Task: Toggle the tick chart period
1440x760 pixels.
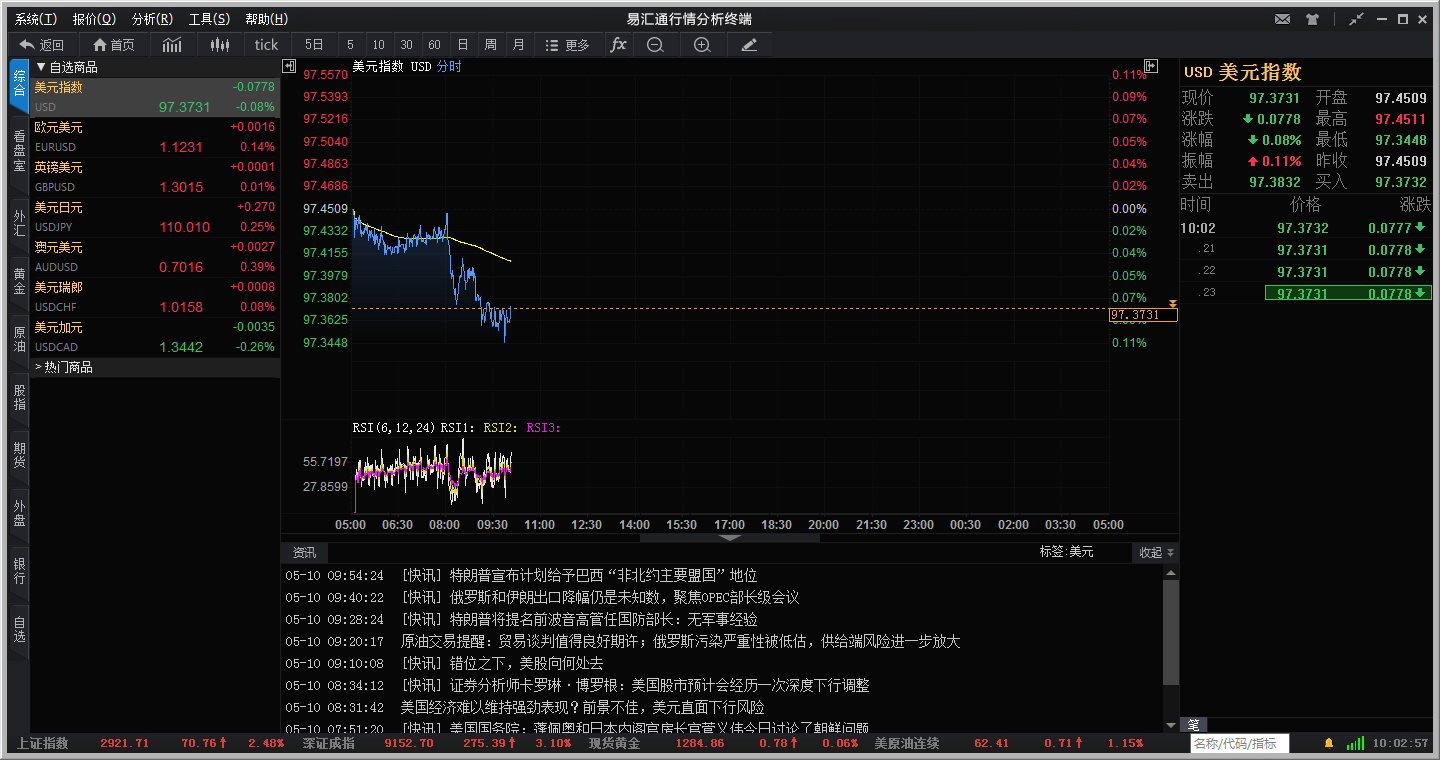Action: point(266,45)
